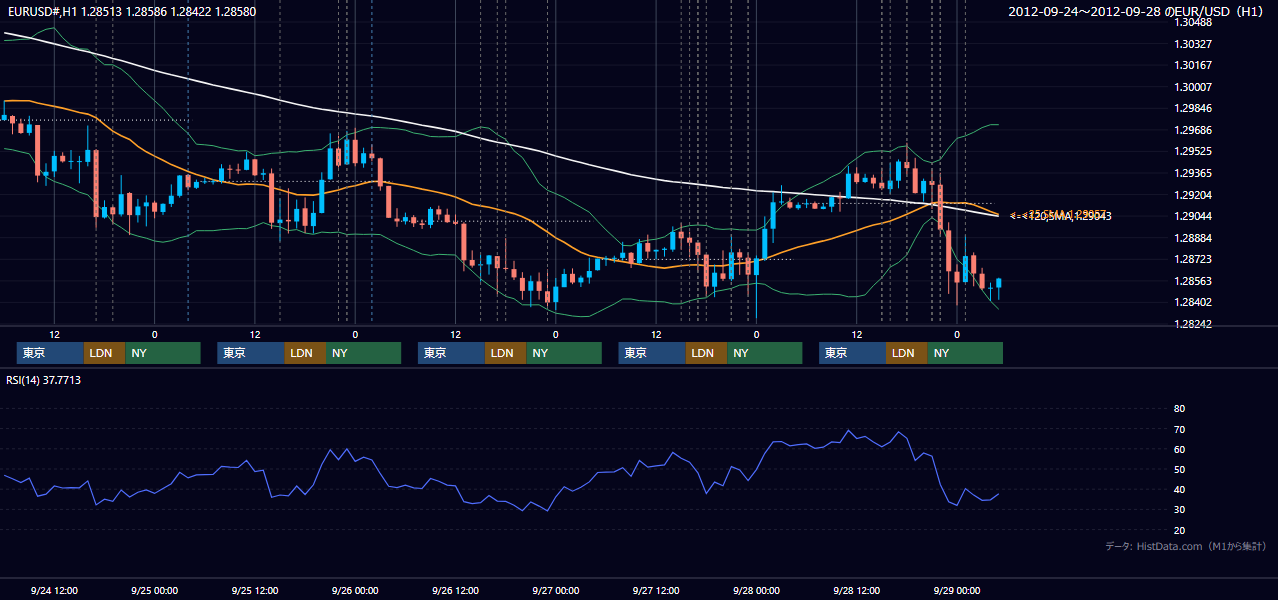Click the NY session block above 9/29 00:00
Image resolution: width=1278 pixels, height=600 pixels.
[x=965, y=353]
